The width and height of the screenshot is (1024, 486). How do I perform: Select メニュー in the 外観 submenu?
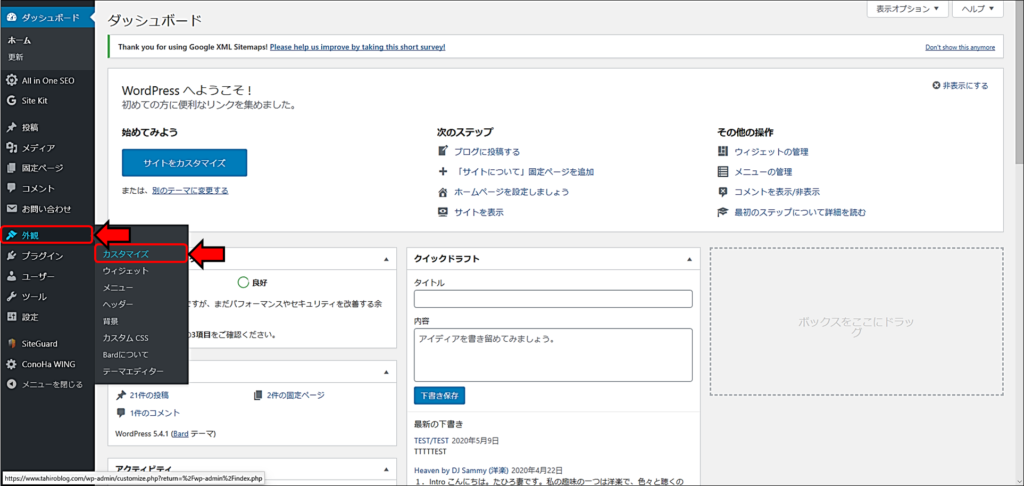[x=118, y=287]
